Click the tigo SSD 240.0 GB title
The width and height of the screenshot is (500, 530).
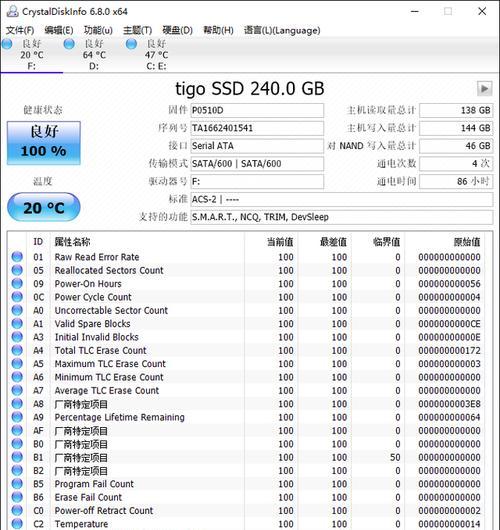click(x=250, y=89)
